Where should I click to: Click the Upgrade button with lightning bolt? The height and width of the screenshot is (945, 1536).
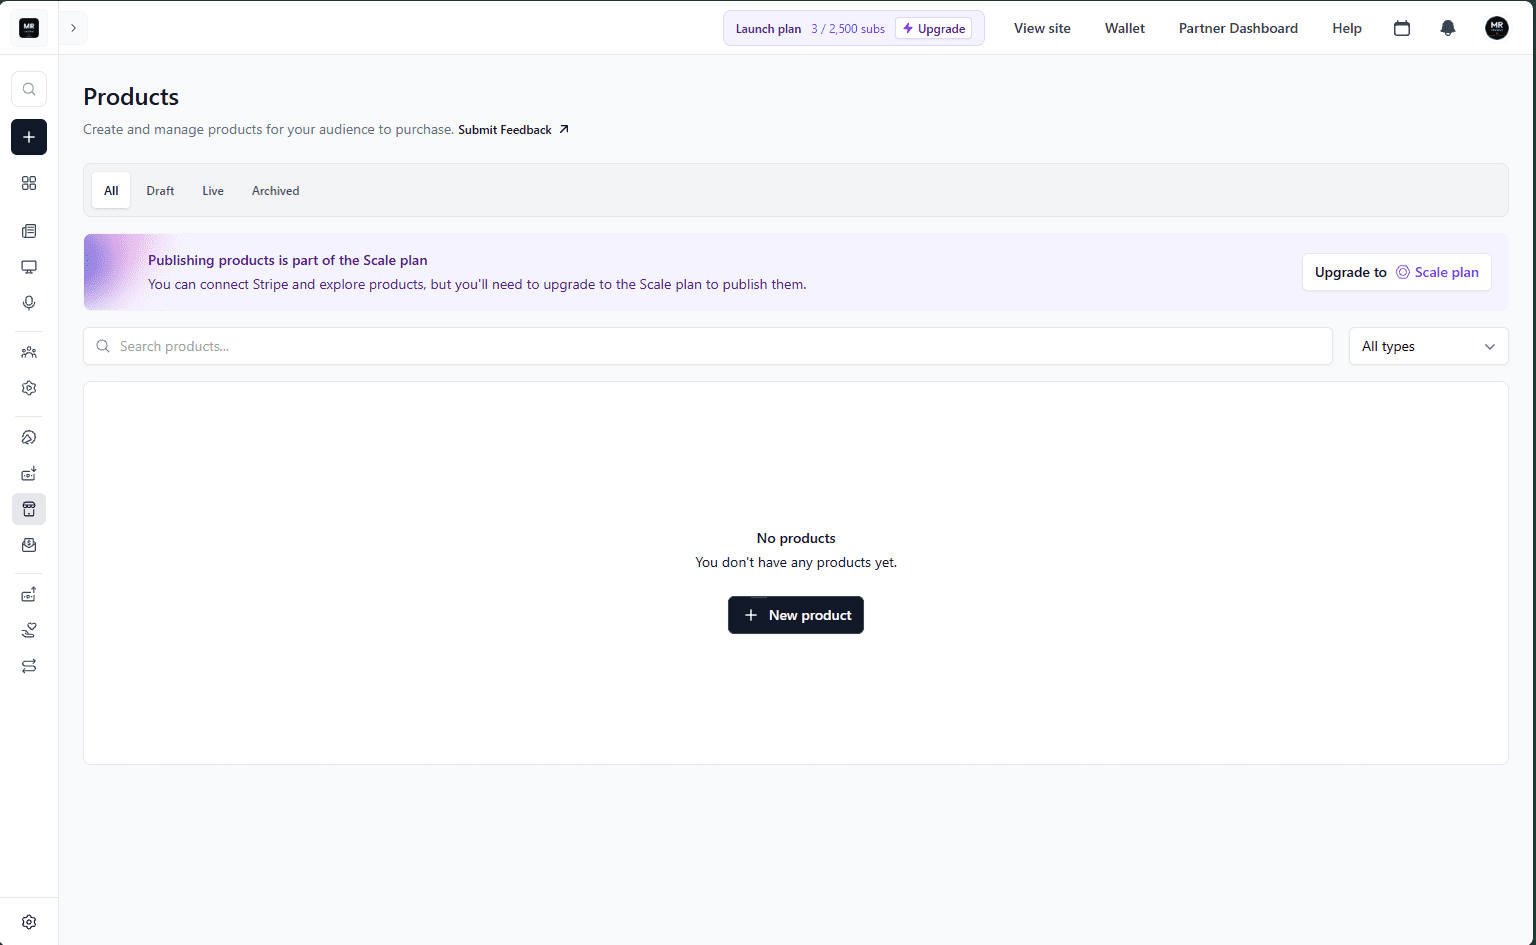coord(934,28)
